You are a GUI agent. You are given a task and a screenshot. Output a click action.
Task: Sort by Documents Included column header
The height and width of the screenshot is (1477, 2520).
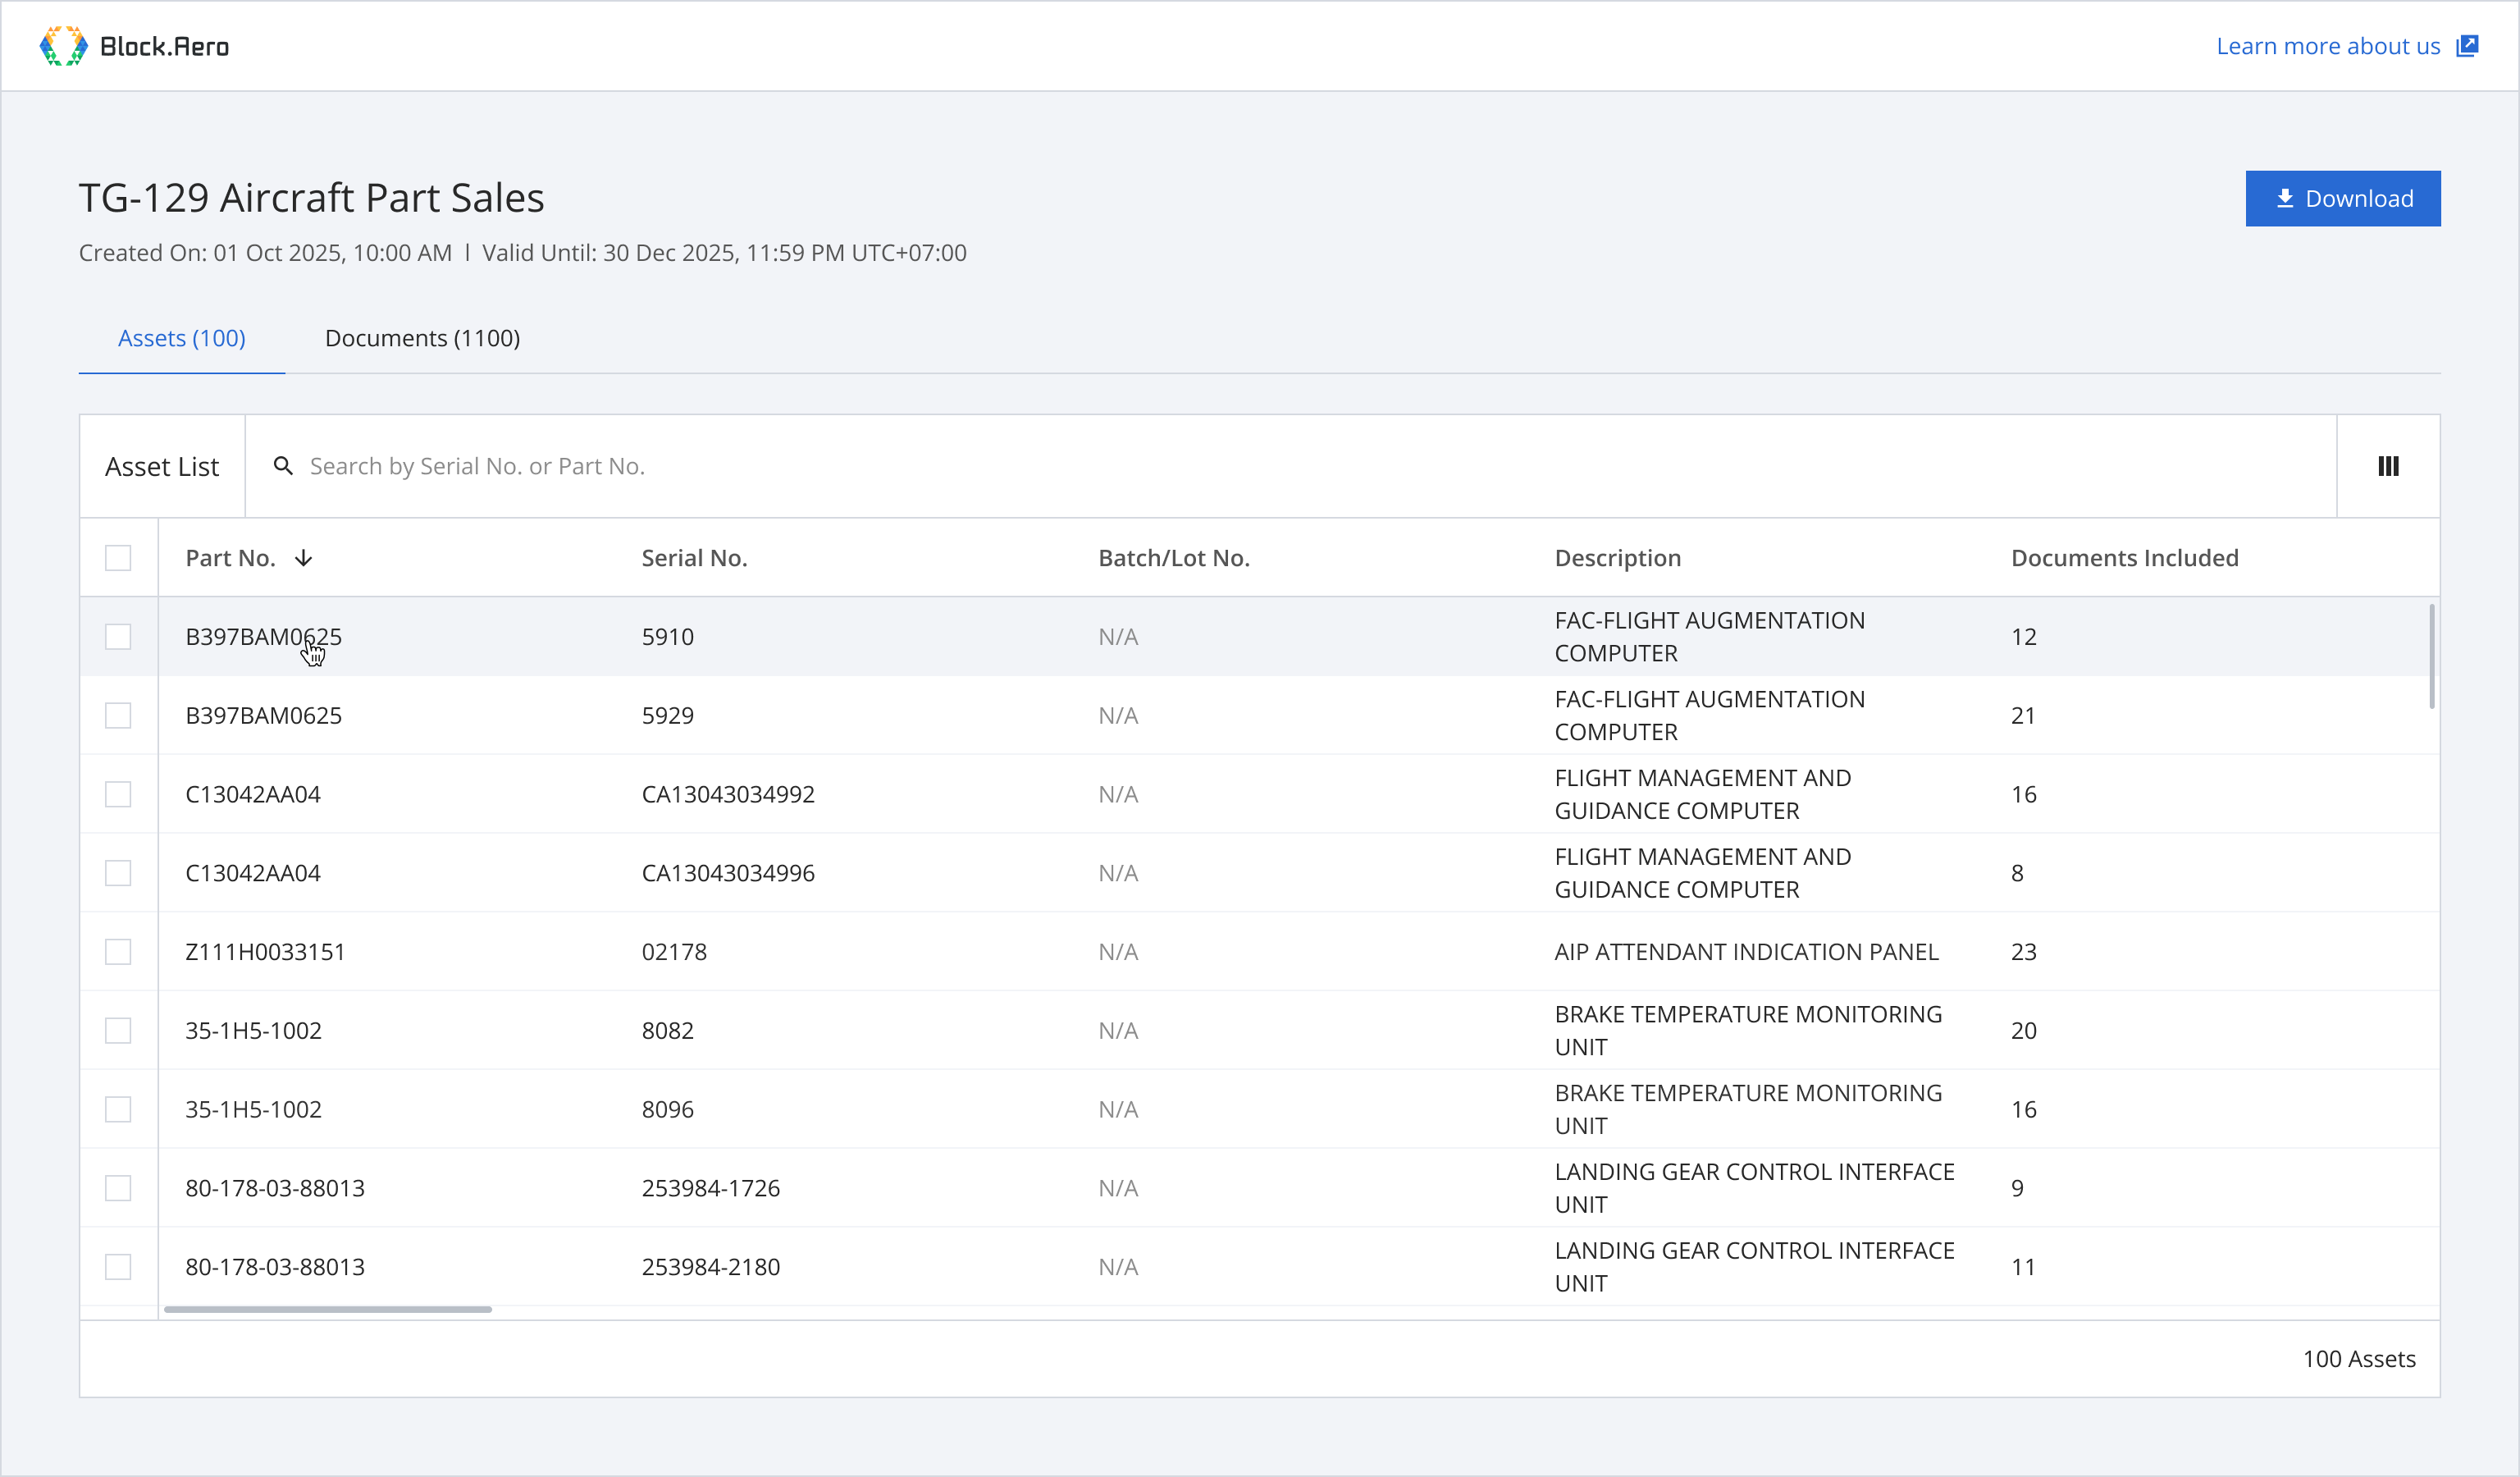coord(2124,558)
